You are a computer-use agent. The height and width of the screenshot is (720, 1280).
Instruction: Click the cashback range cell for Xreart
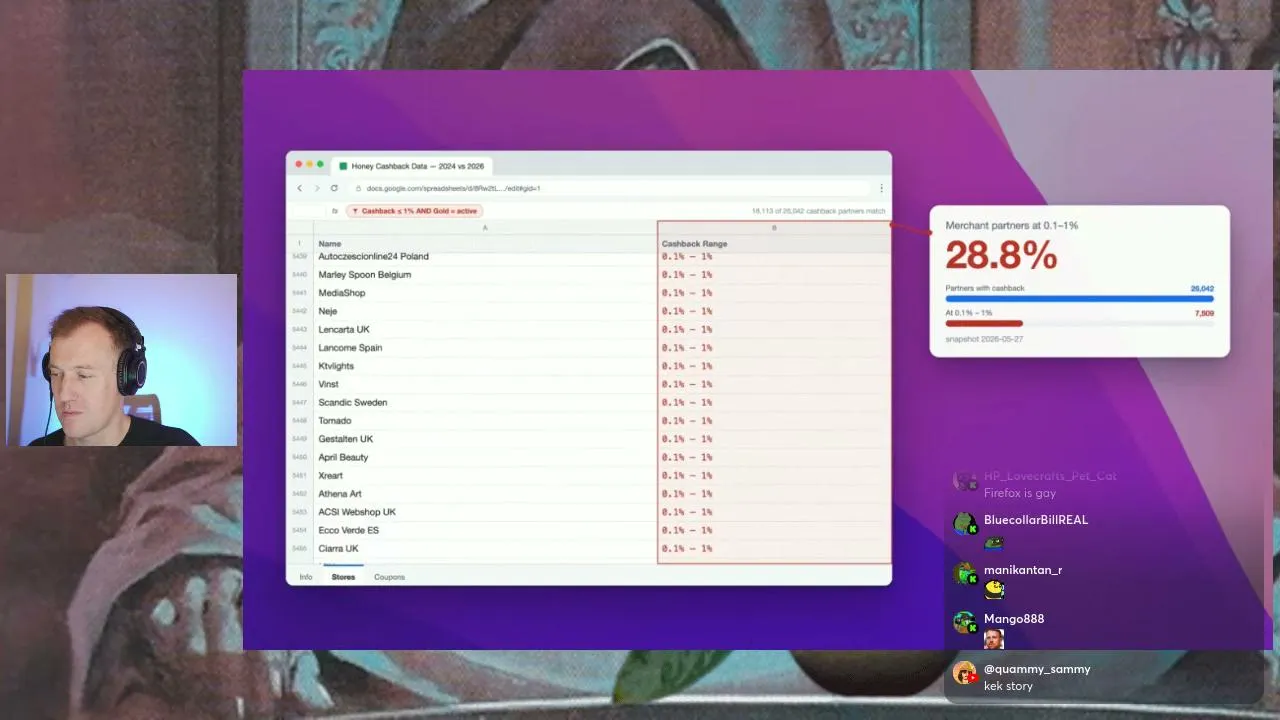click(x=774, y=475)
